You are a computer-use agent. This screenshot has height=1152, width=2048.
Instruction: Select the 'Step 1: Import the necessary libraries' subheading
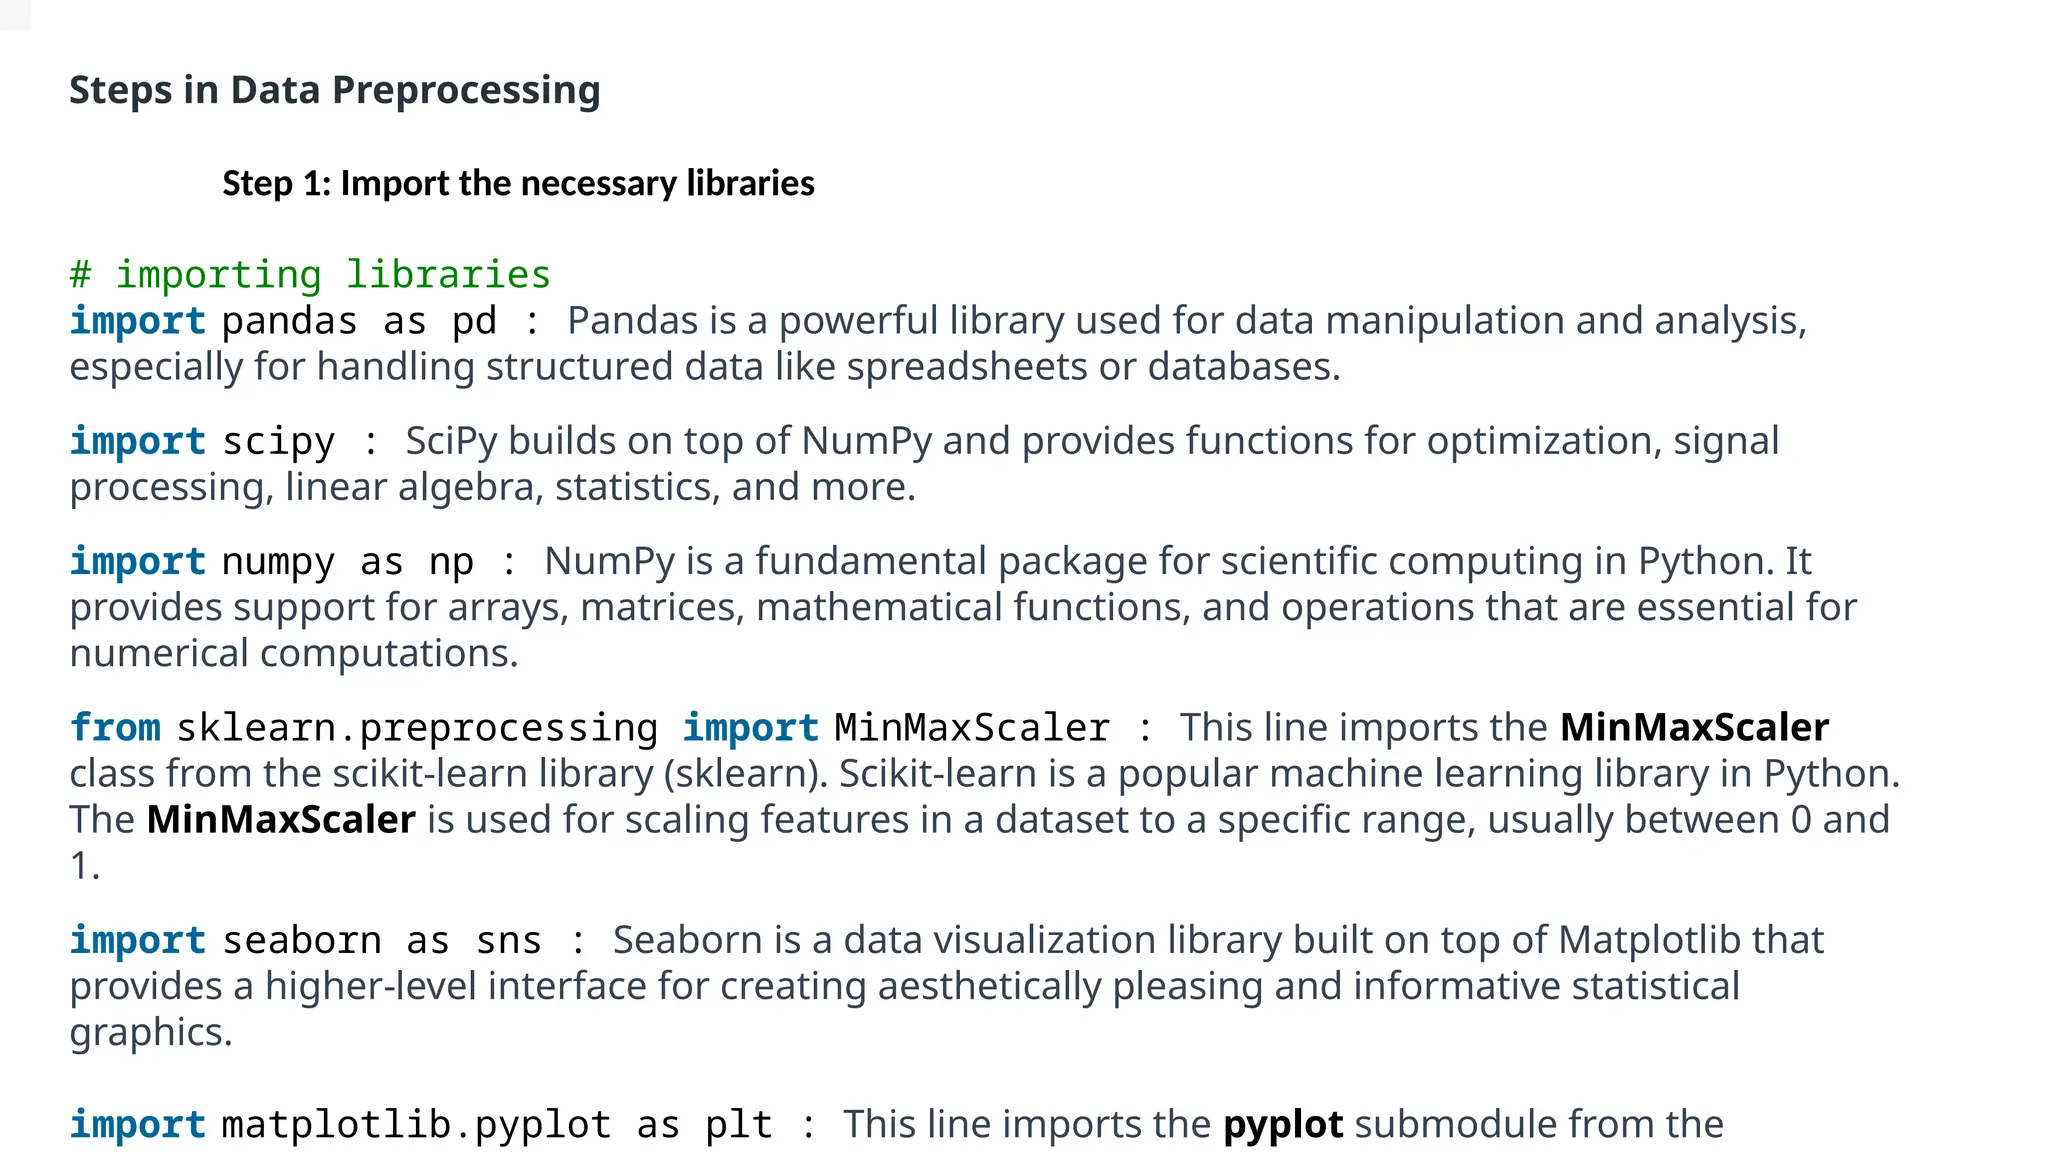(518, 184)
